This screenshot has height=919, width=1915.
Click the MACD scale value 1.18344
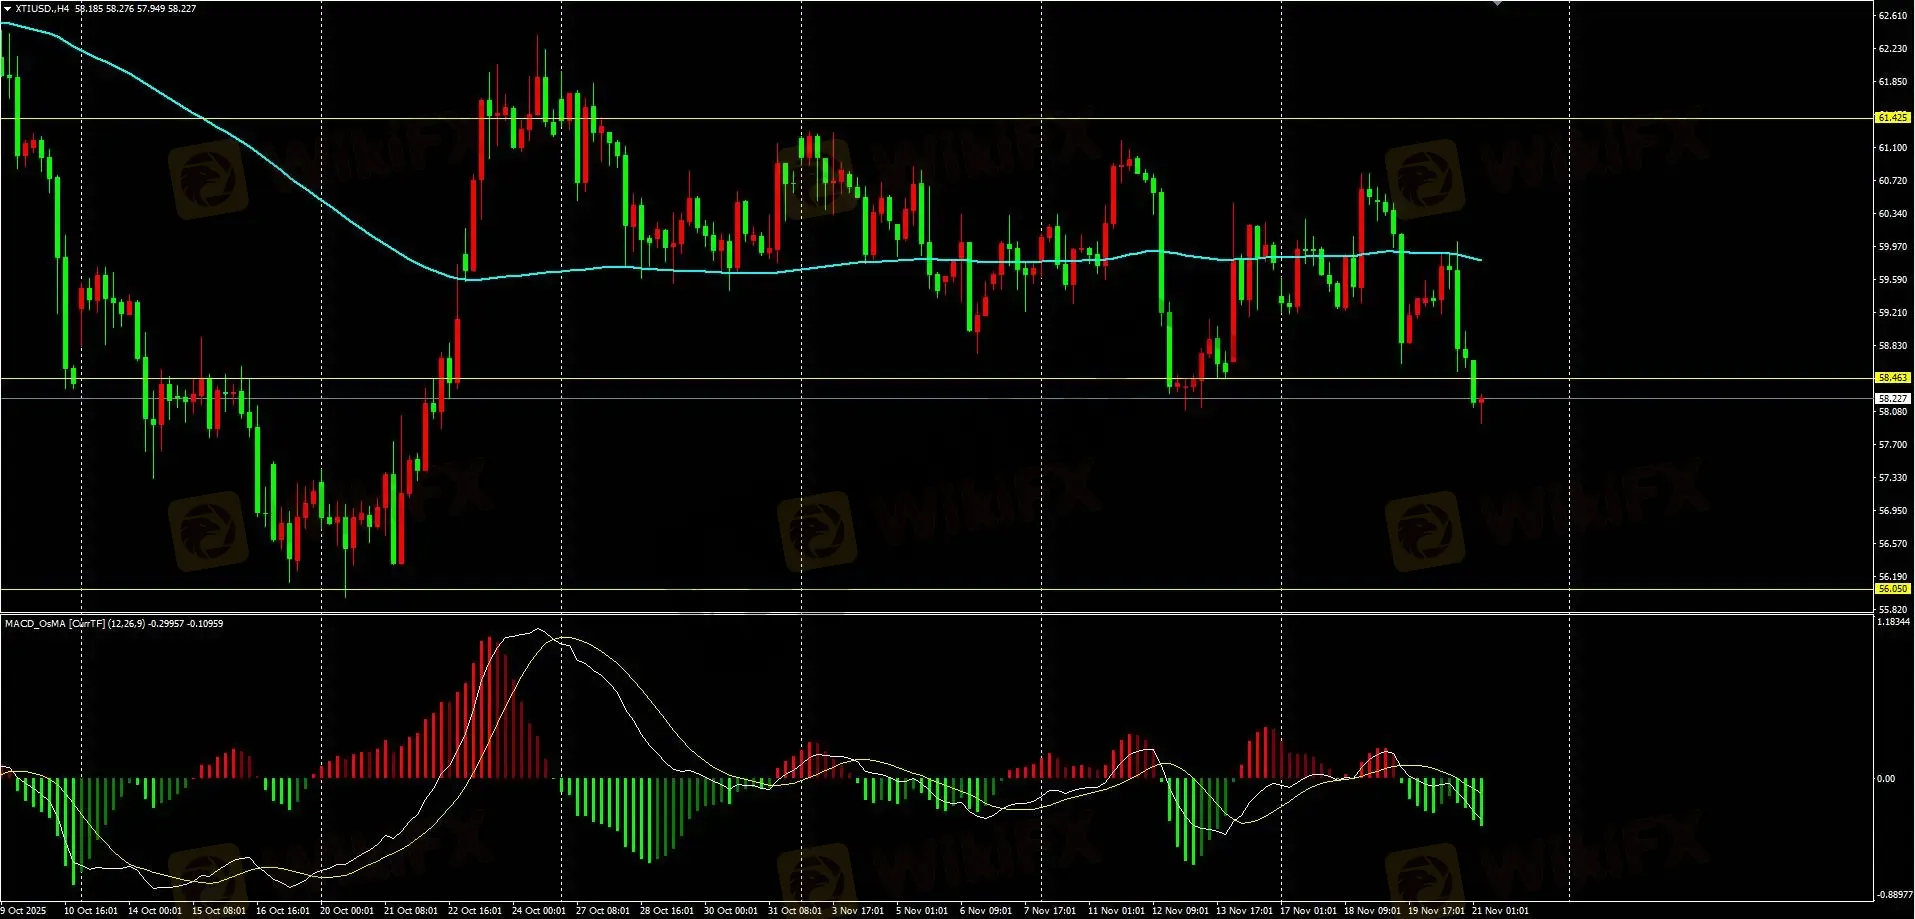coord(1894,622)
